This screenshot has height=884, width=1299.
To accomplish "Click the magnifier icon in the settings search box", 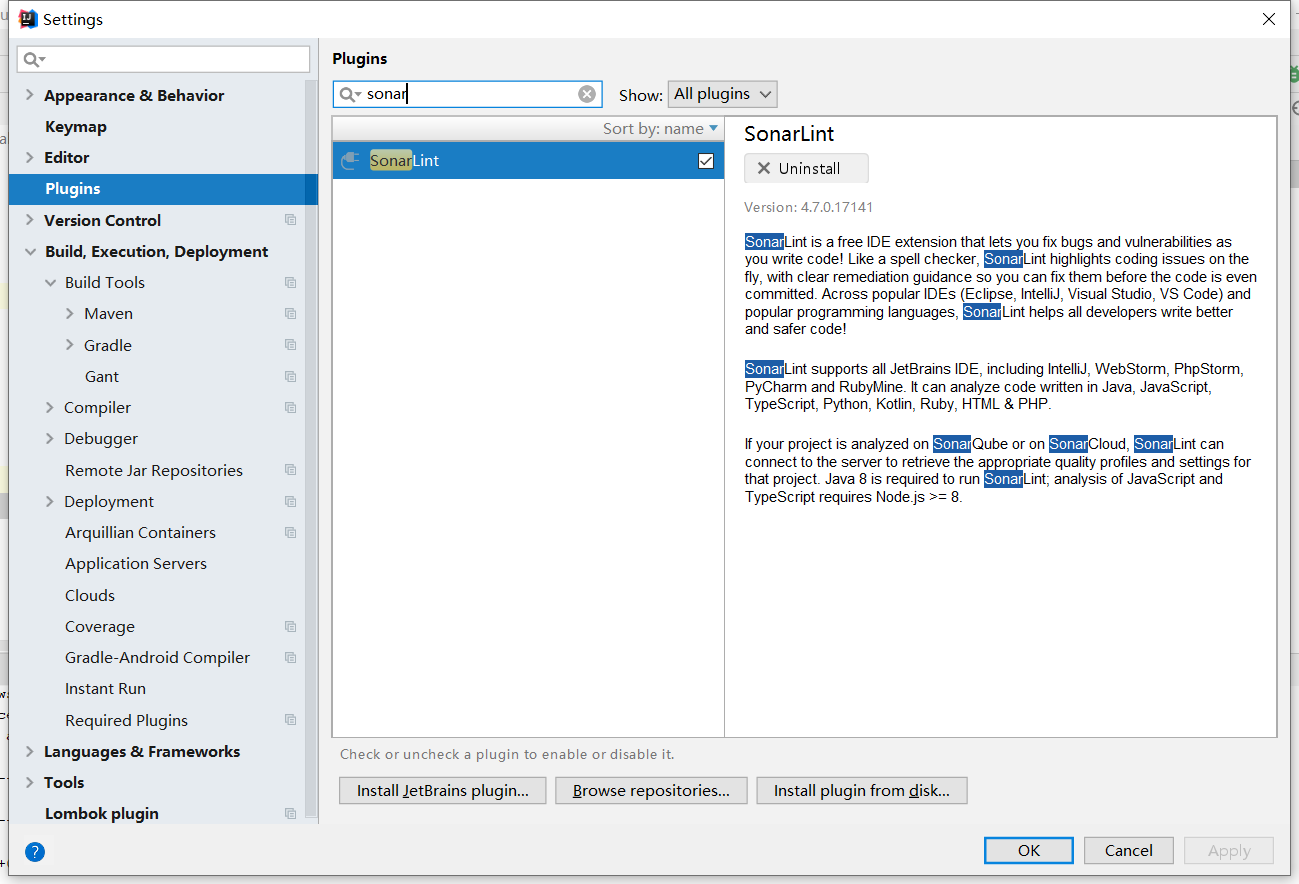I will click(32, 59).
